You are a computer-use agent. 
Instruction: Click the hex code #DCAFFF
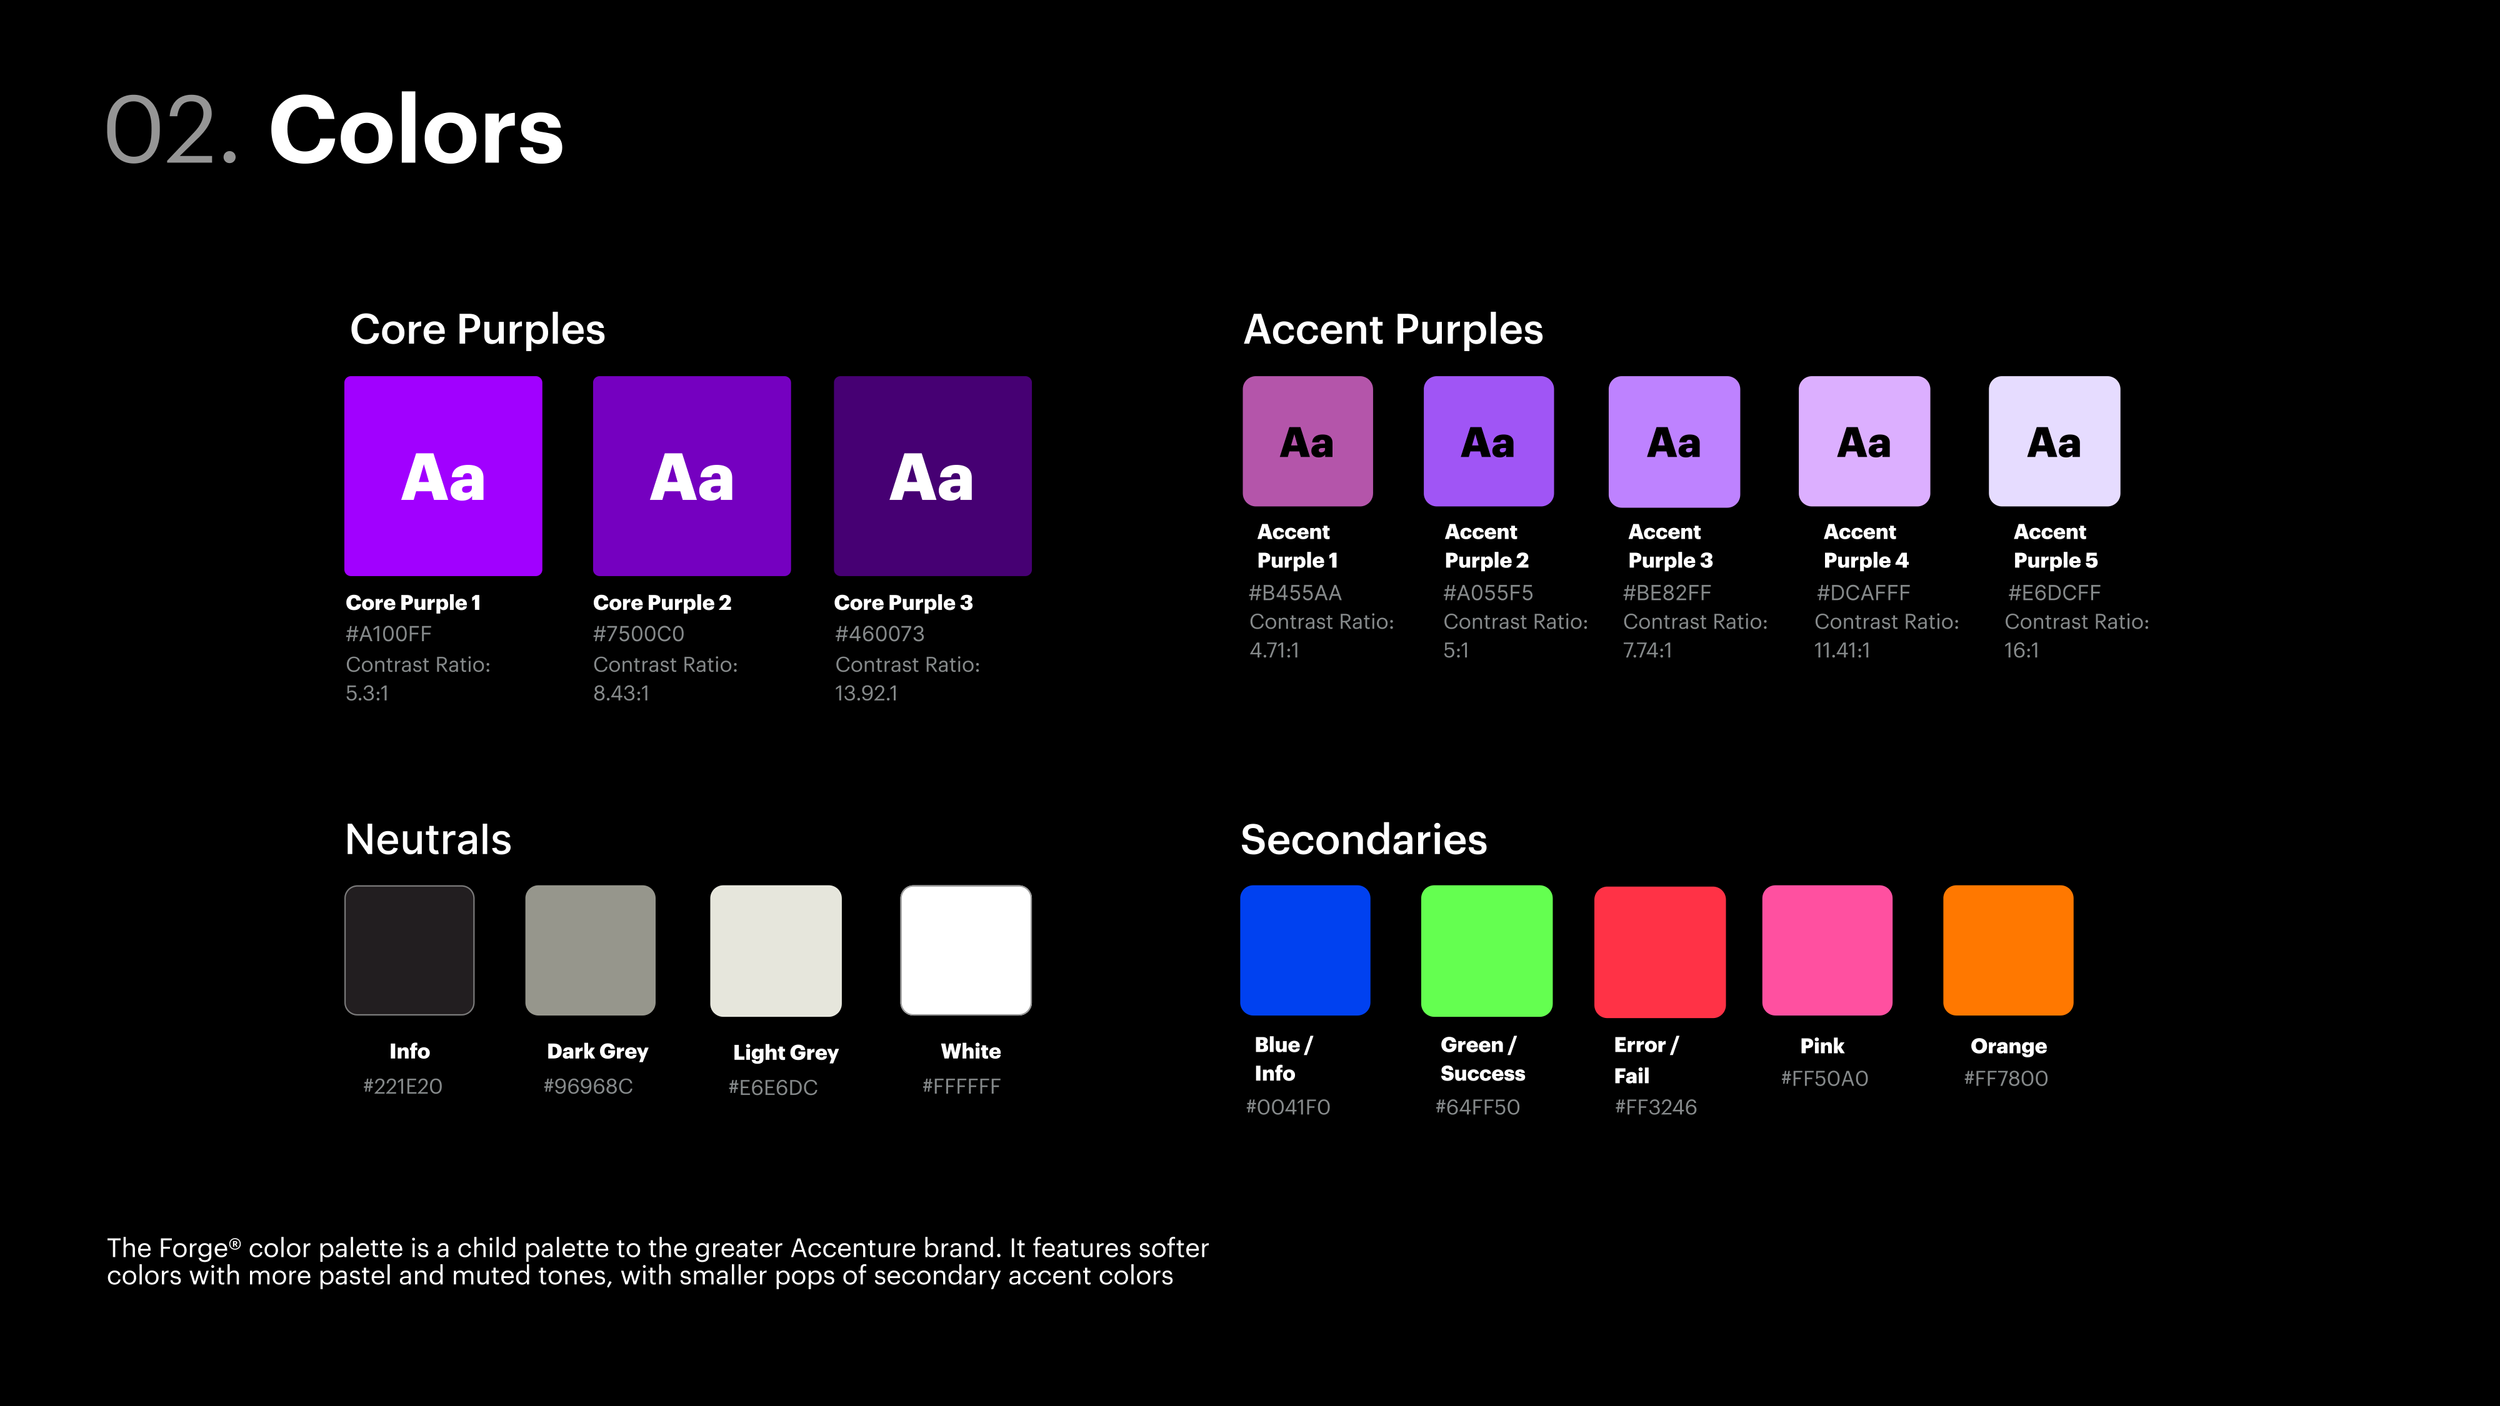coord(1863,593)
